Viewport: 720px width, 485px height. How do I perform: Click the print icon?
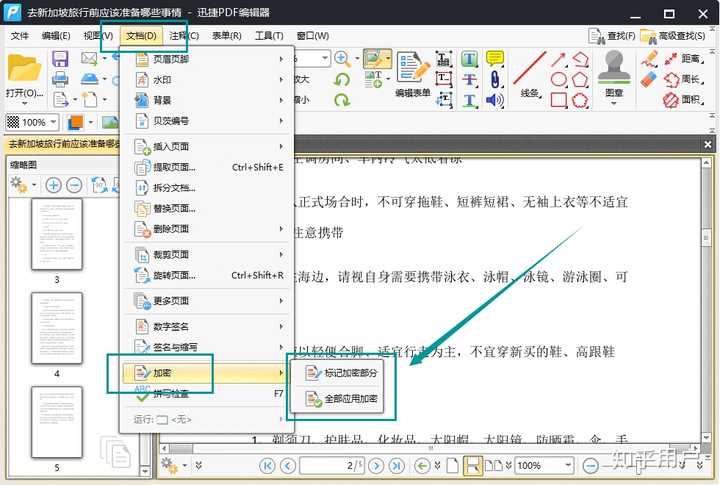[60, 79]
